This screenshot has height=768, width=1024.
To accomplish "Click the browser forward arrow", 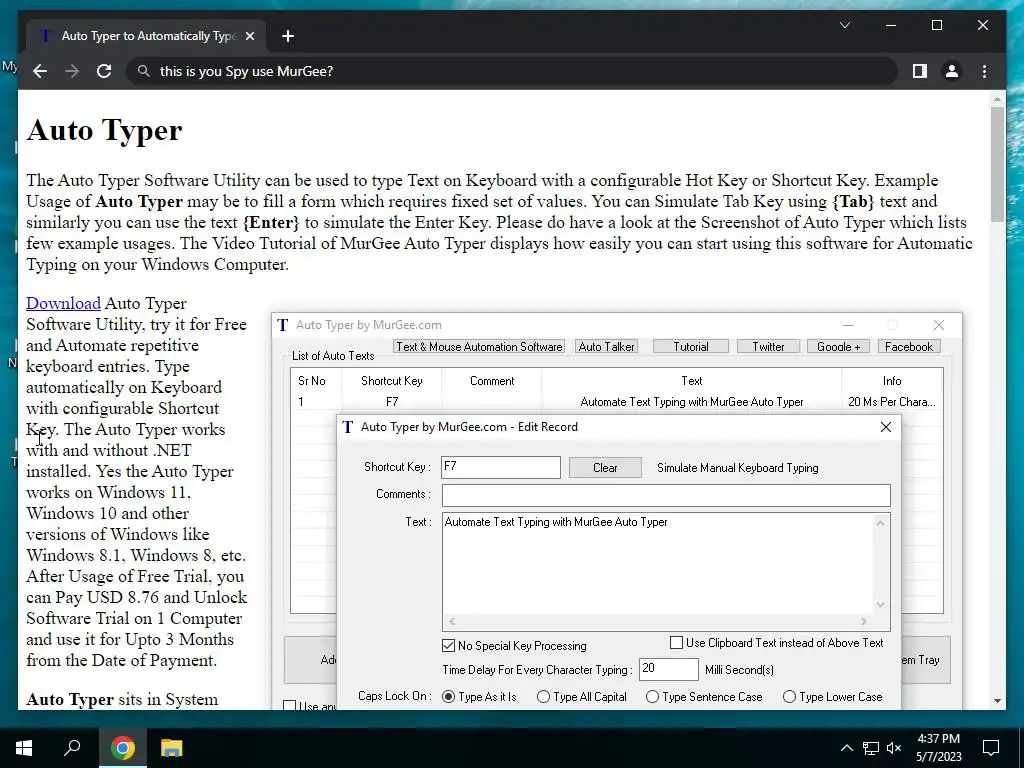I will coord(72,71).
